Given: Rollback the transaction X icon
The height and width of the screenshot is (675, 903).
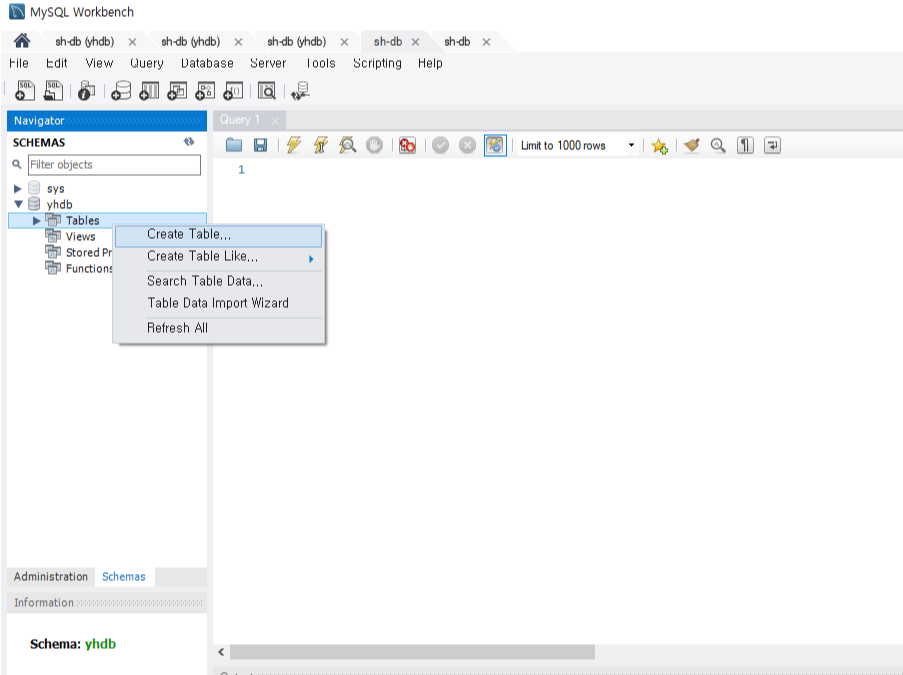Looking at the screenshot, I should click(468, 145).
